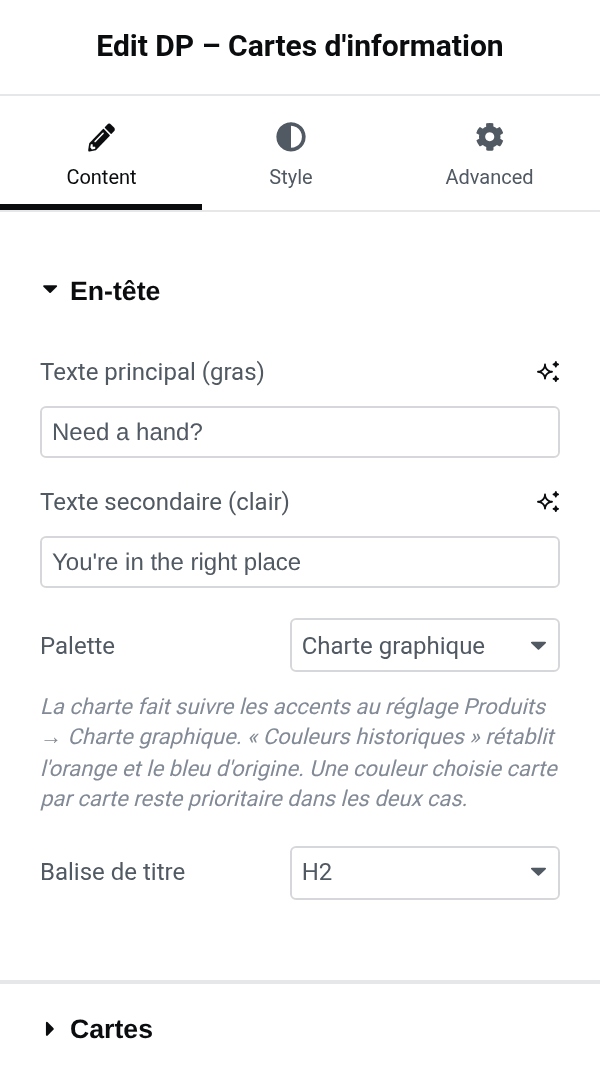Viewport: 600px width, 1076px height.
Task: Click the H2 dropdown caret arrow
Action: coord(538,873)
